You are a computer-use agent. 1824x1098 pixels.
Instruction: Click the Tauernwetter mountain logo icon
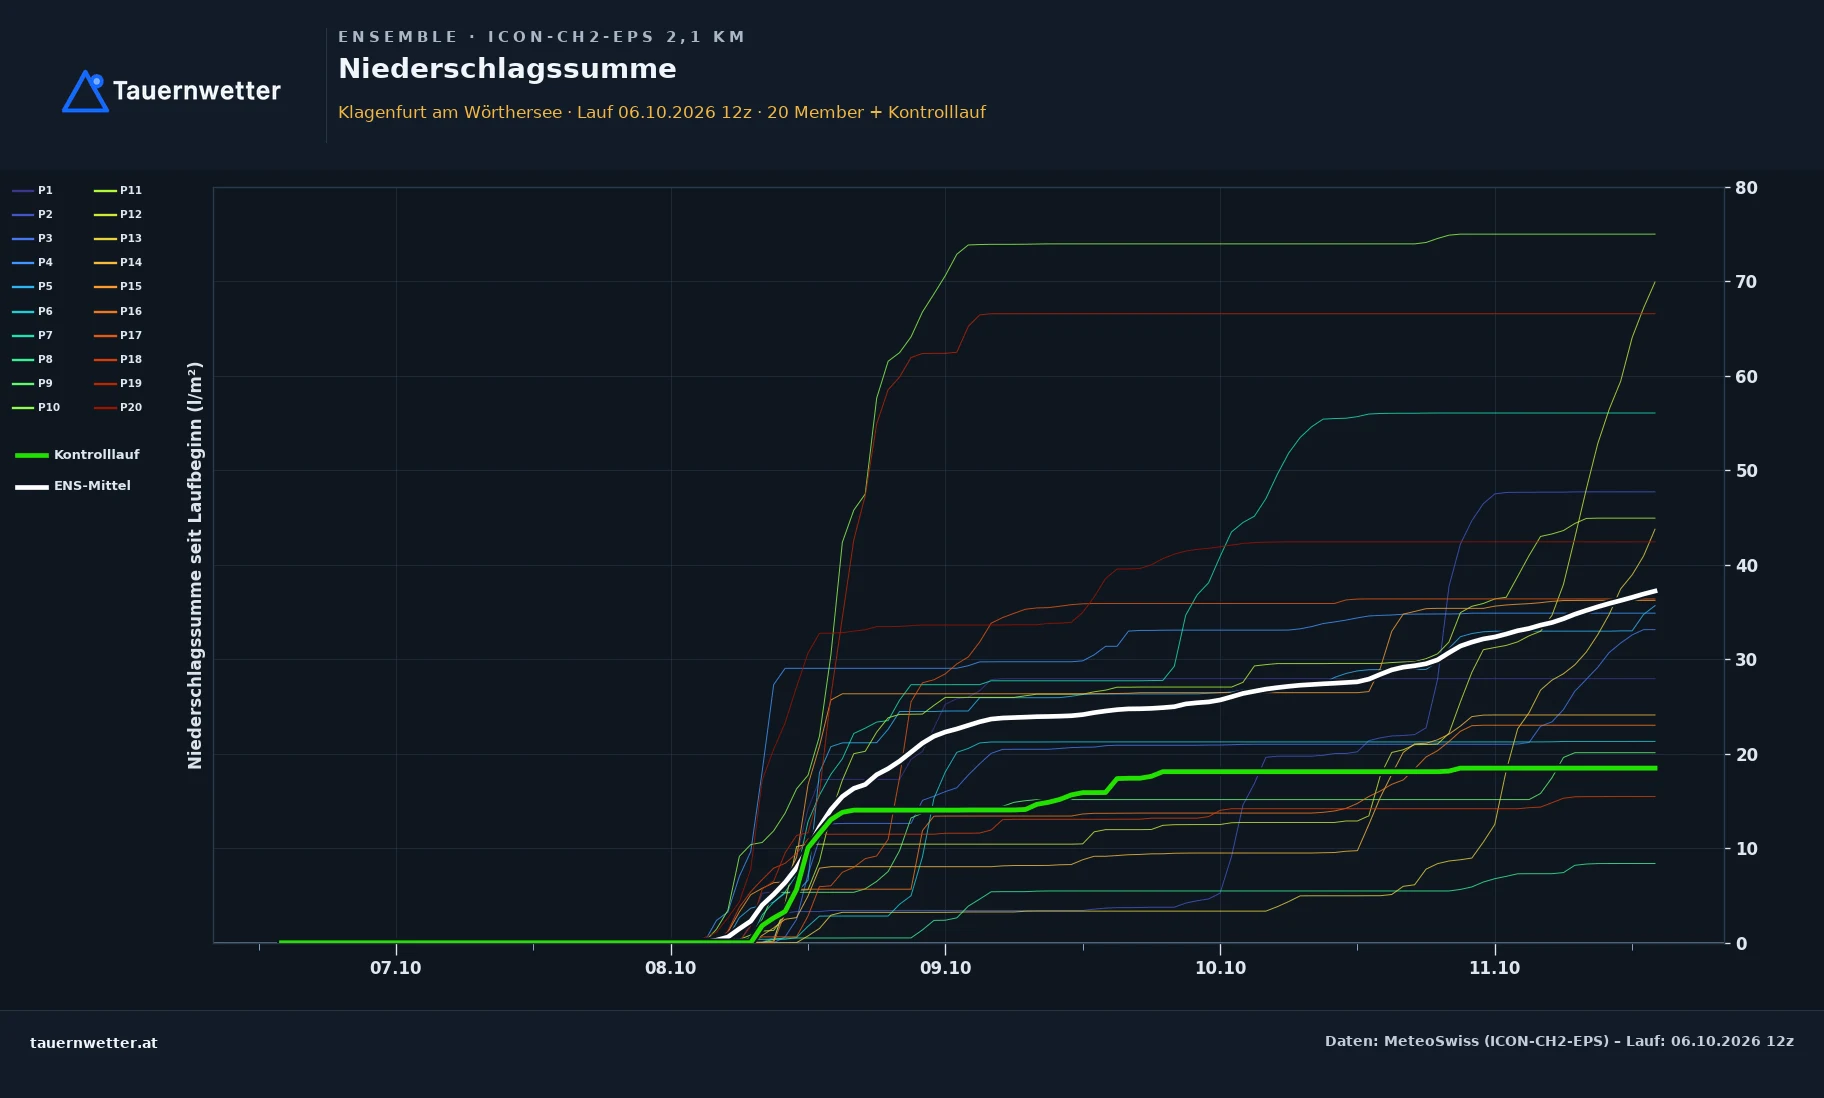click(85, 91)
